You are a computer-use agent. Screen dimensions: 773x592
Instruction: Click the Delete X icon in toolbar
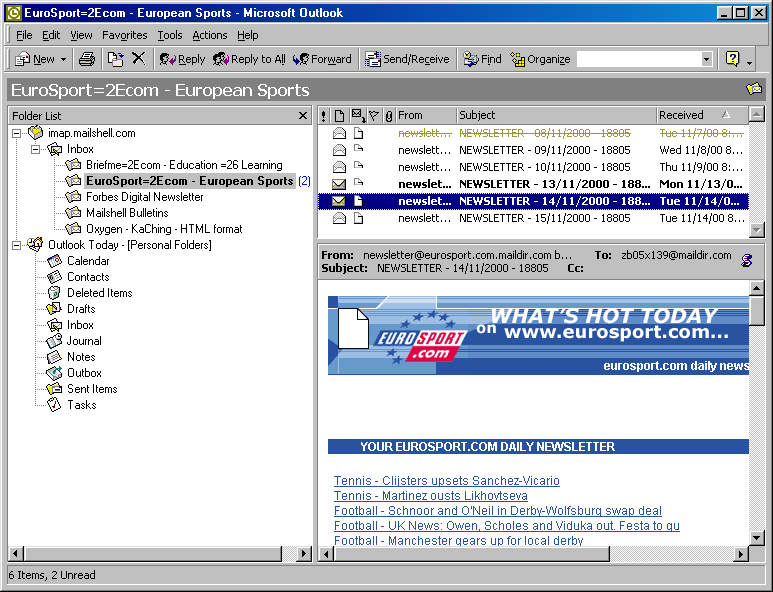click(139, 59)
